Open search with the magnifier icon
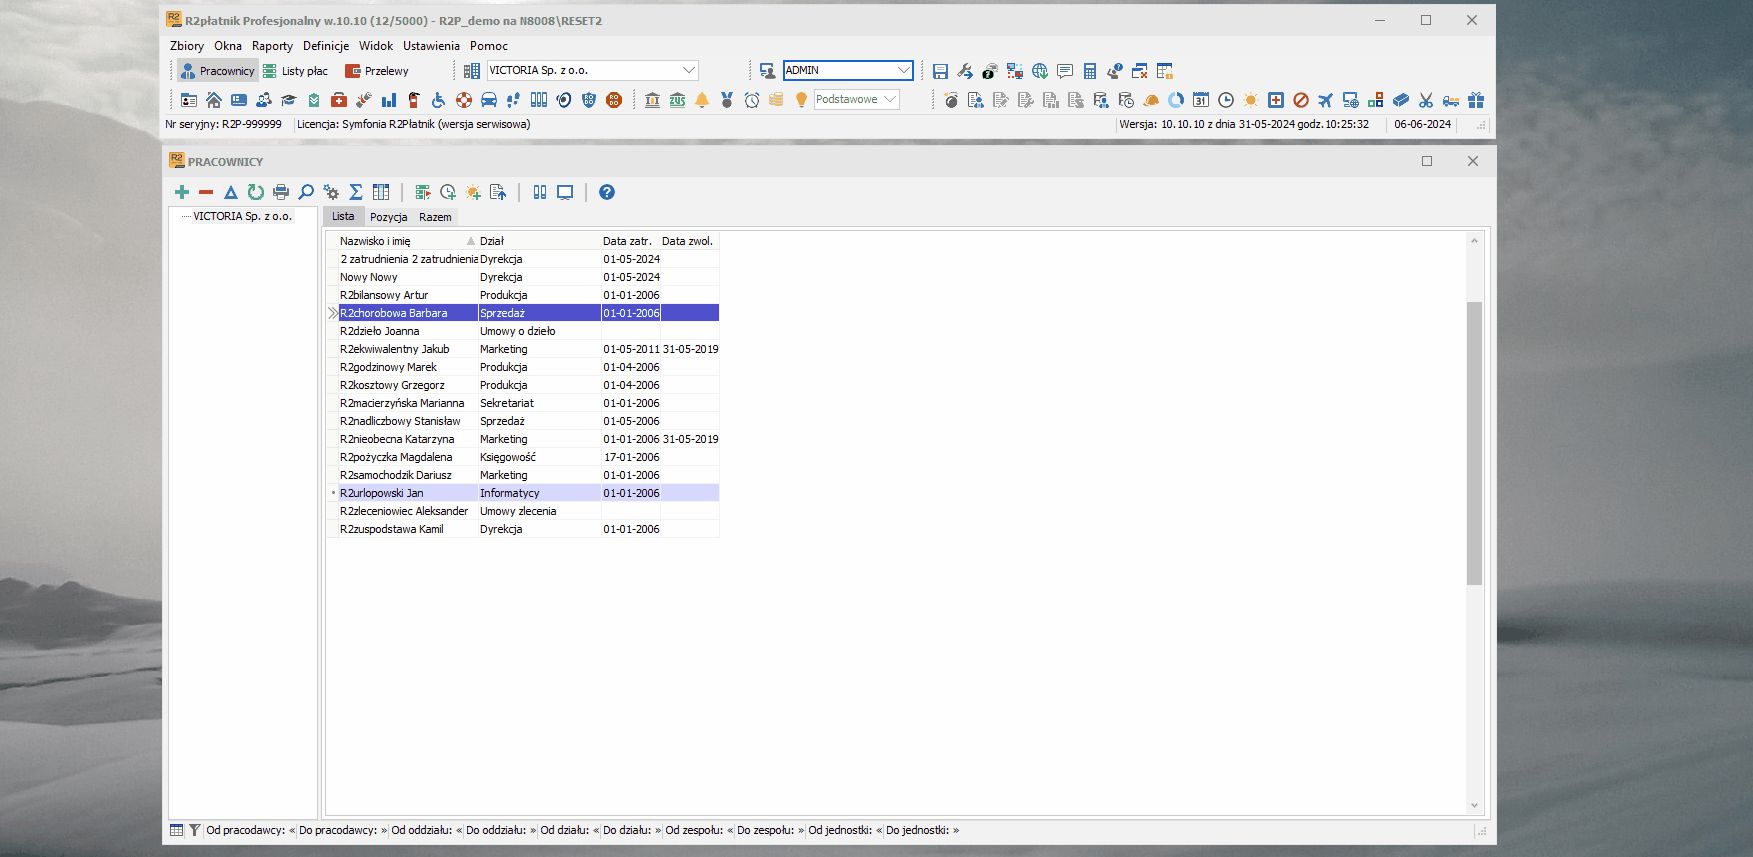 coord(306,192)
